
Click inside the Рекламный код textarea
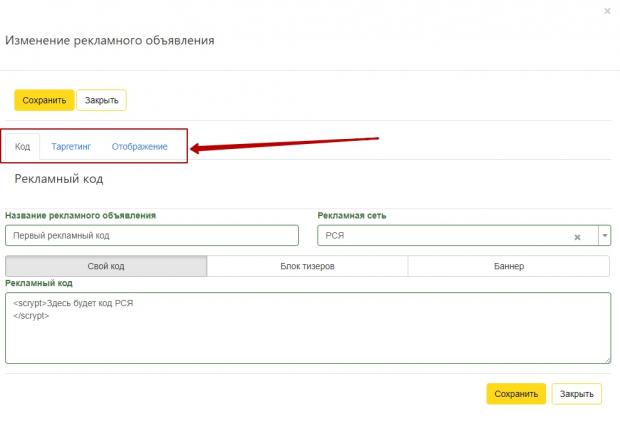308,328
